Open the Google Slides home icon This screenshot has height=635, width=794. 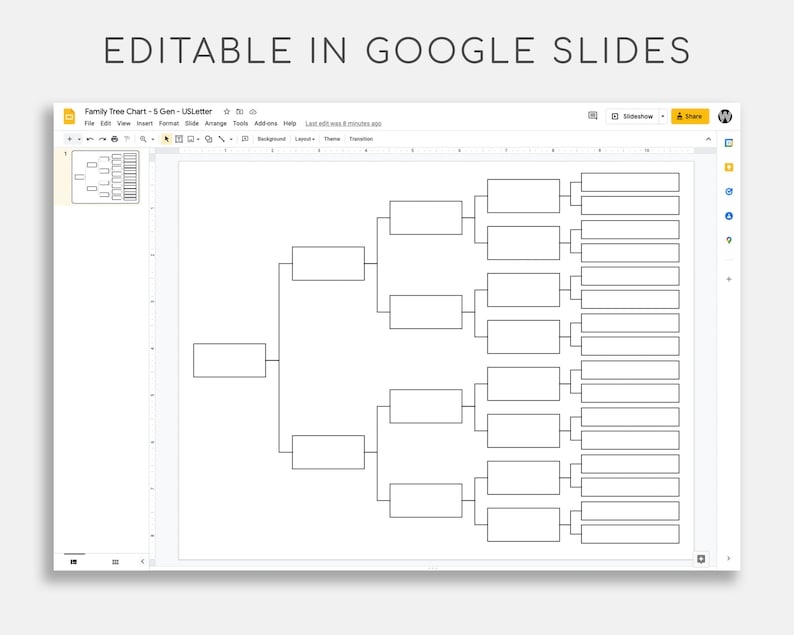pyautogui.click(x=69, y=116)
